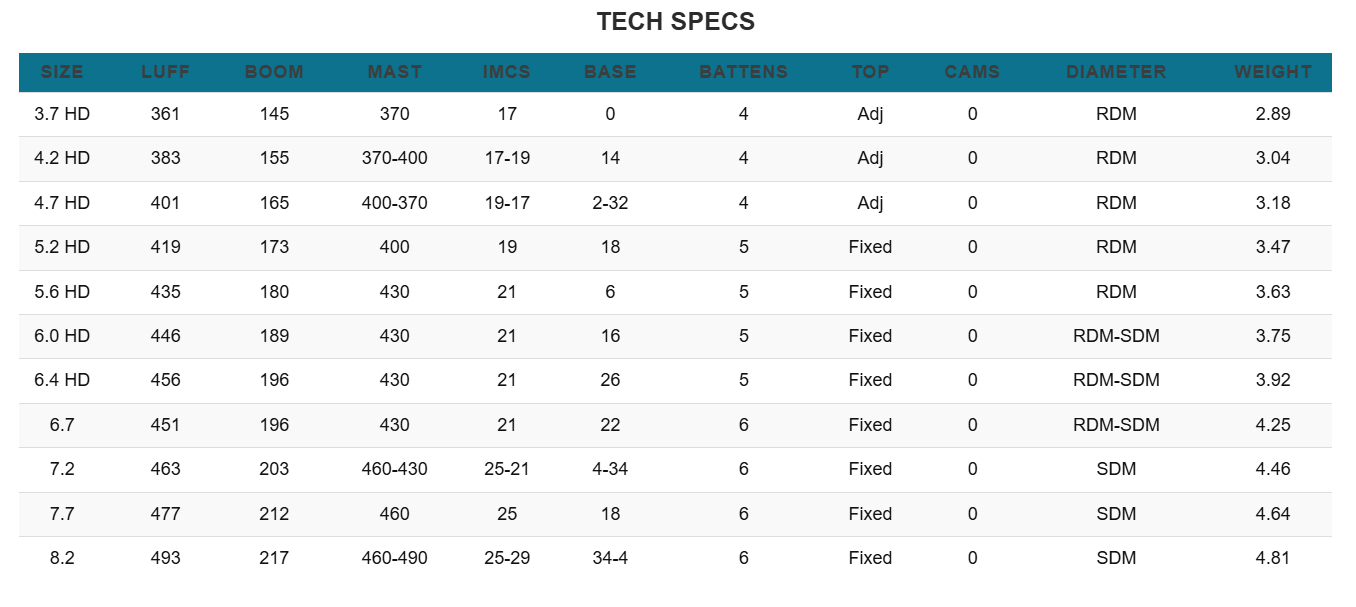Image resolution: width=1356 pixels, height=607 pixels.
Task: Click the DIAMETER column header
Action: pos(1116,72)
